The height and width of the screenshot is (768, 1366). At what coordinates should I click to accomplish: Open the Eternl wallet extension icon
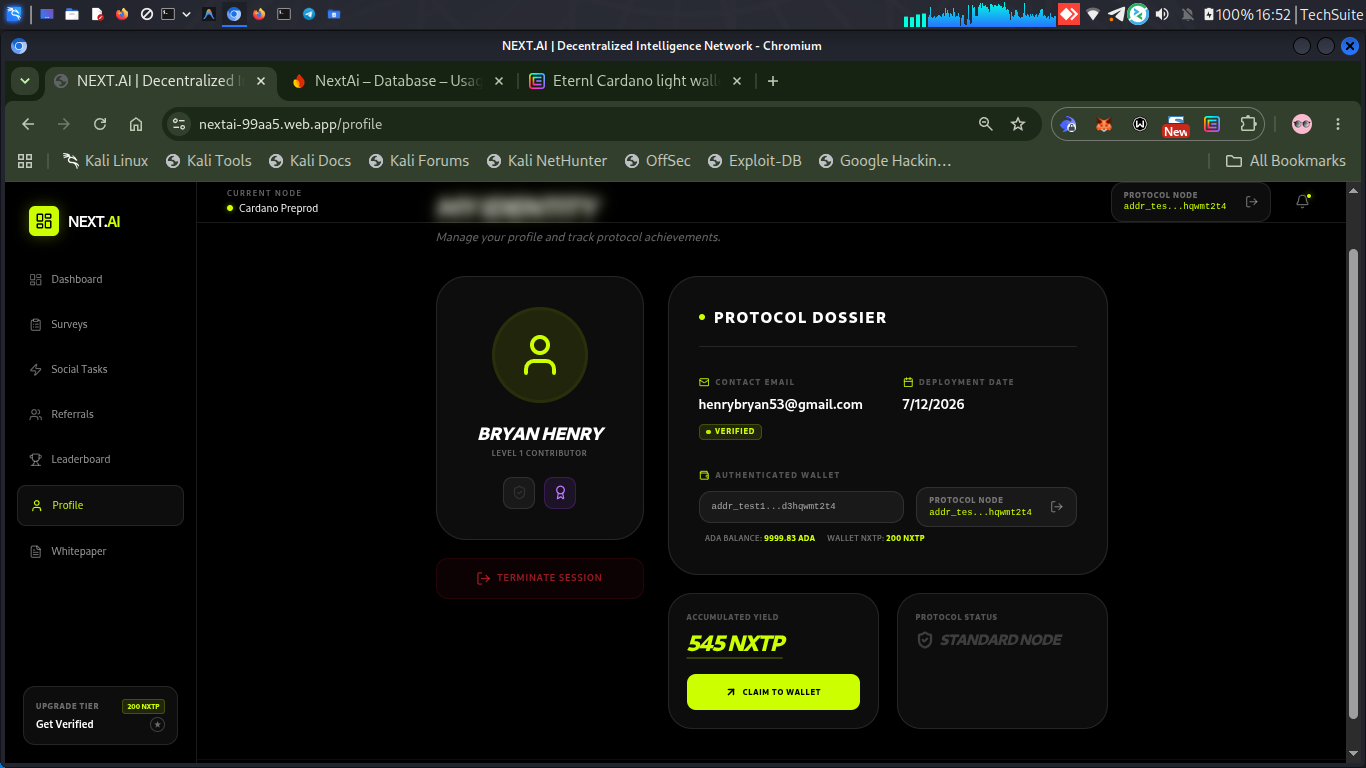point(1212,124)
